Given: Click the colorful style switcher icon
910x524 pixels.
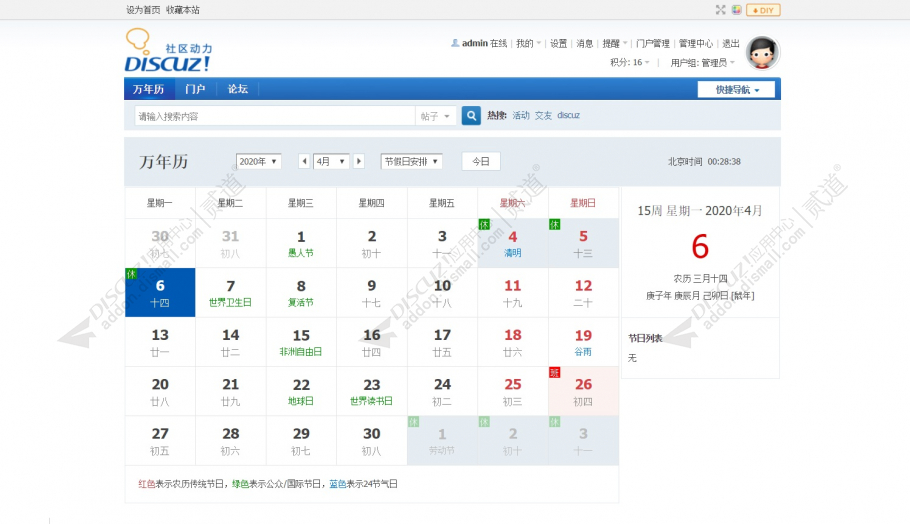Looking at the screenshot, I should tap(736, 10).
